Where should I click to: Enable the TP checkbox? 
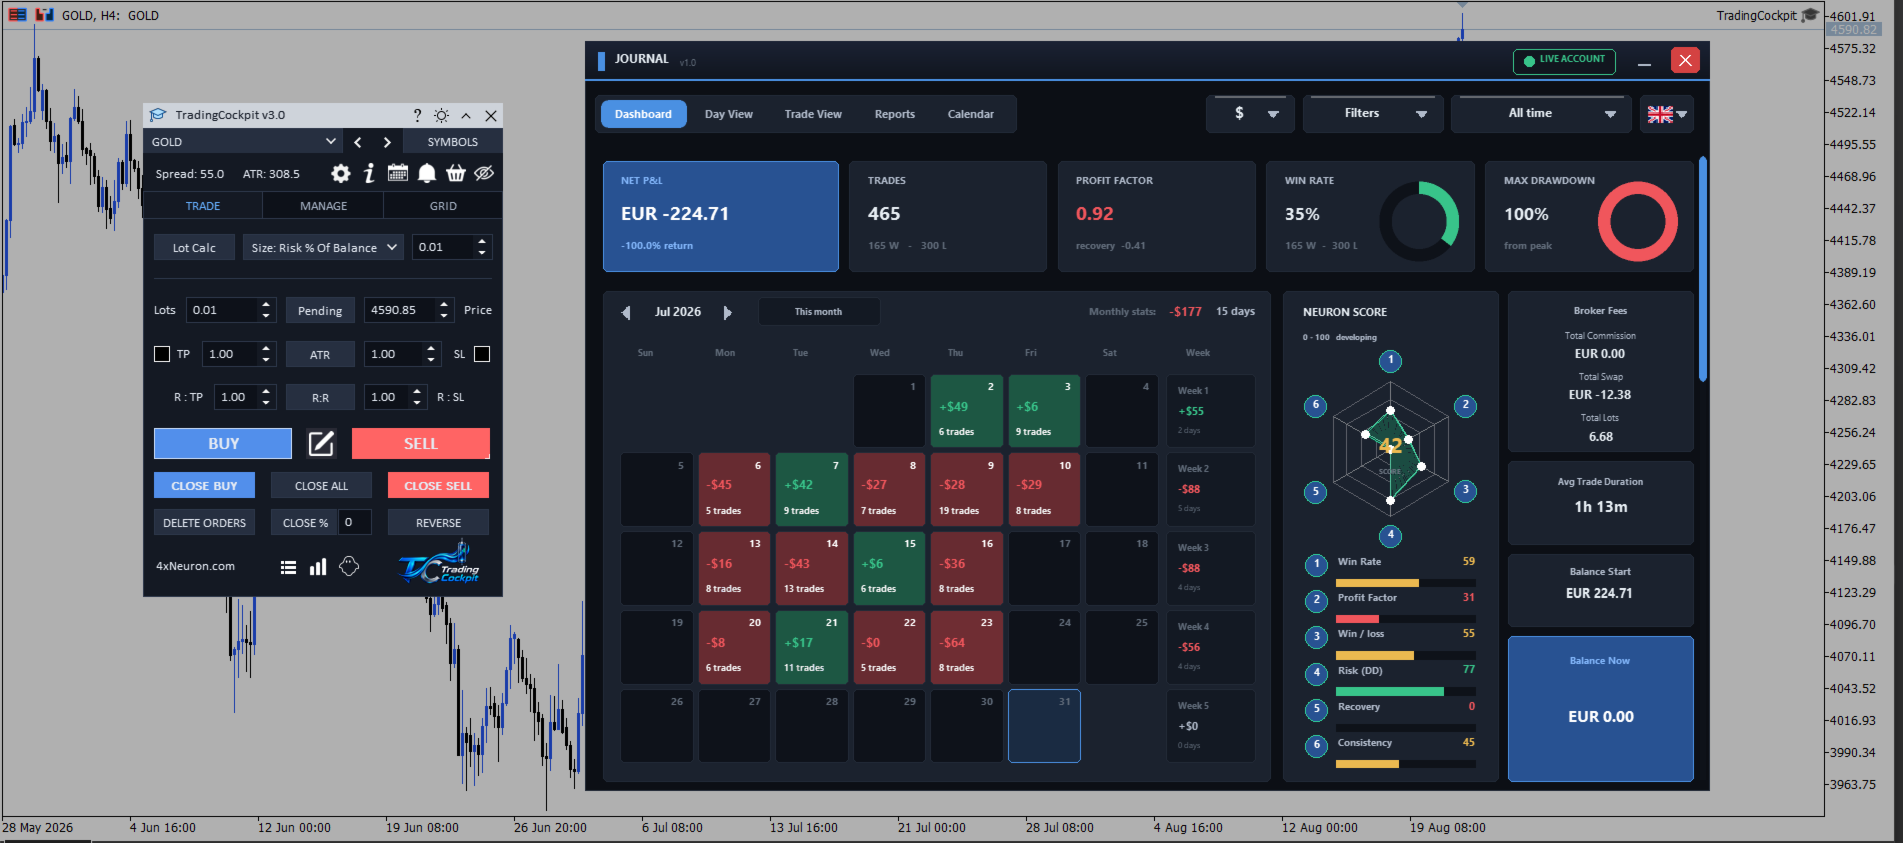[162, 354]
